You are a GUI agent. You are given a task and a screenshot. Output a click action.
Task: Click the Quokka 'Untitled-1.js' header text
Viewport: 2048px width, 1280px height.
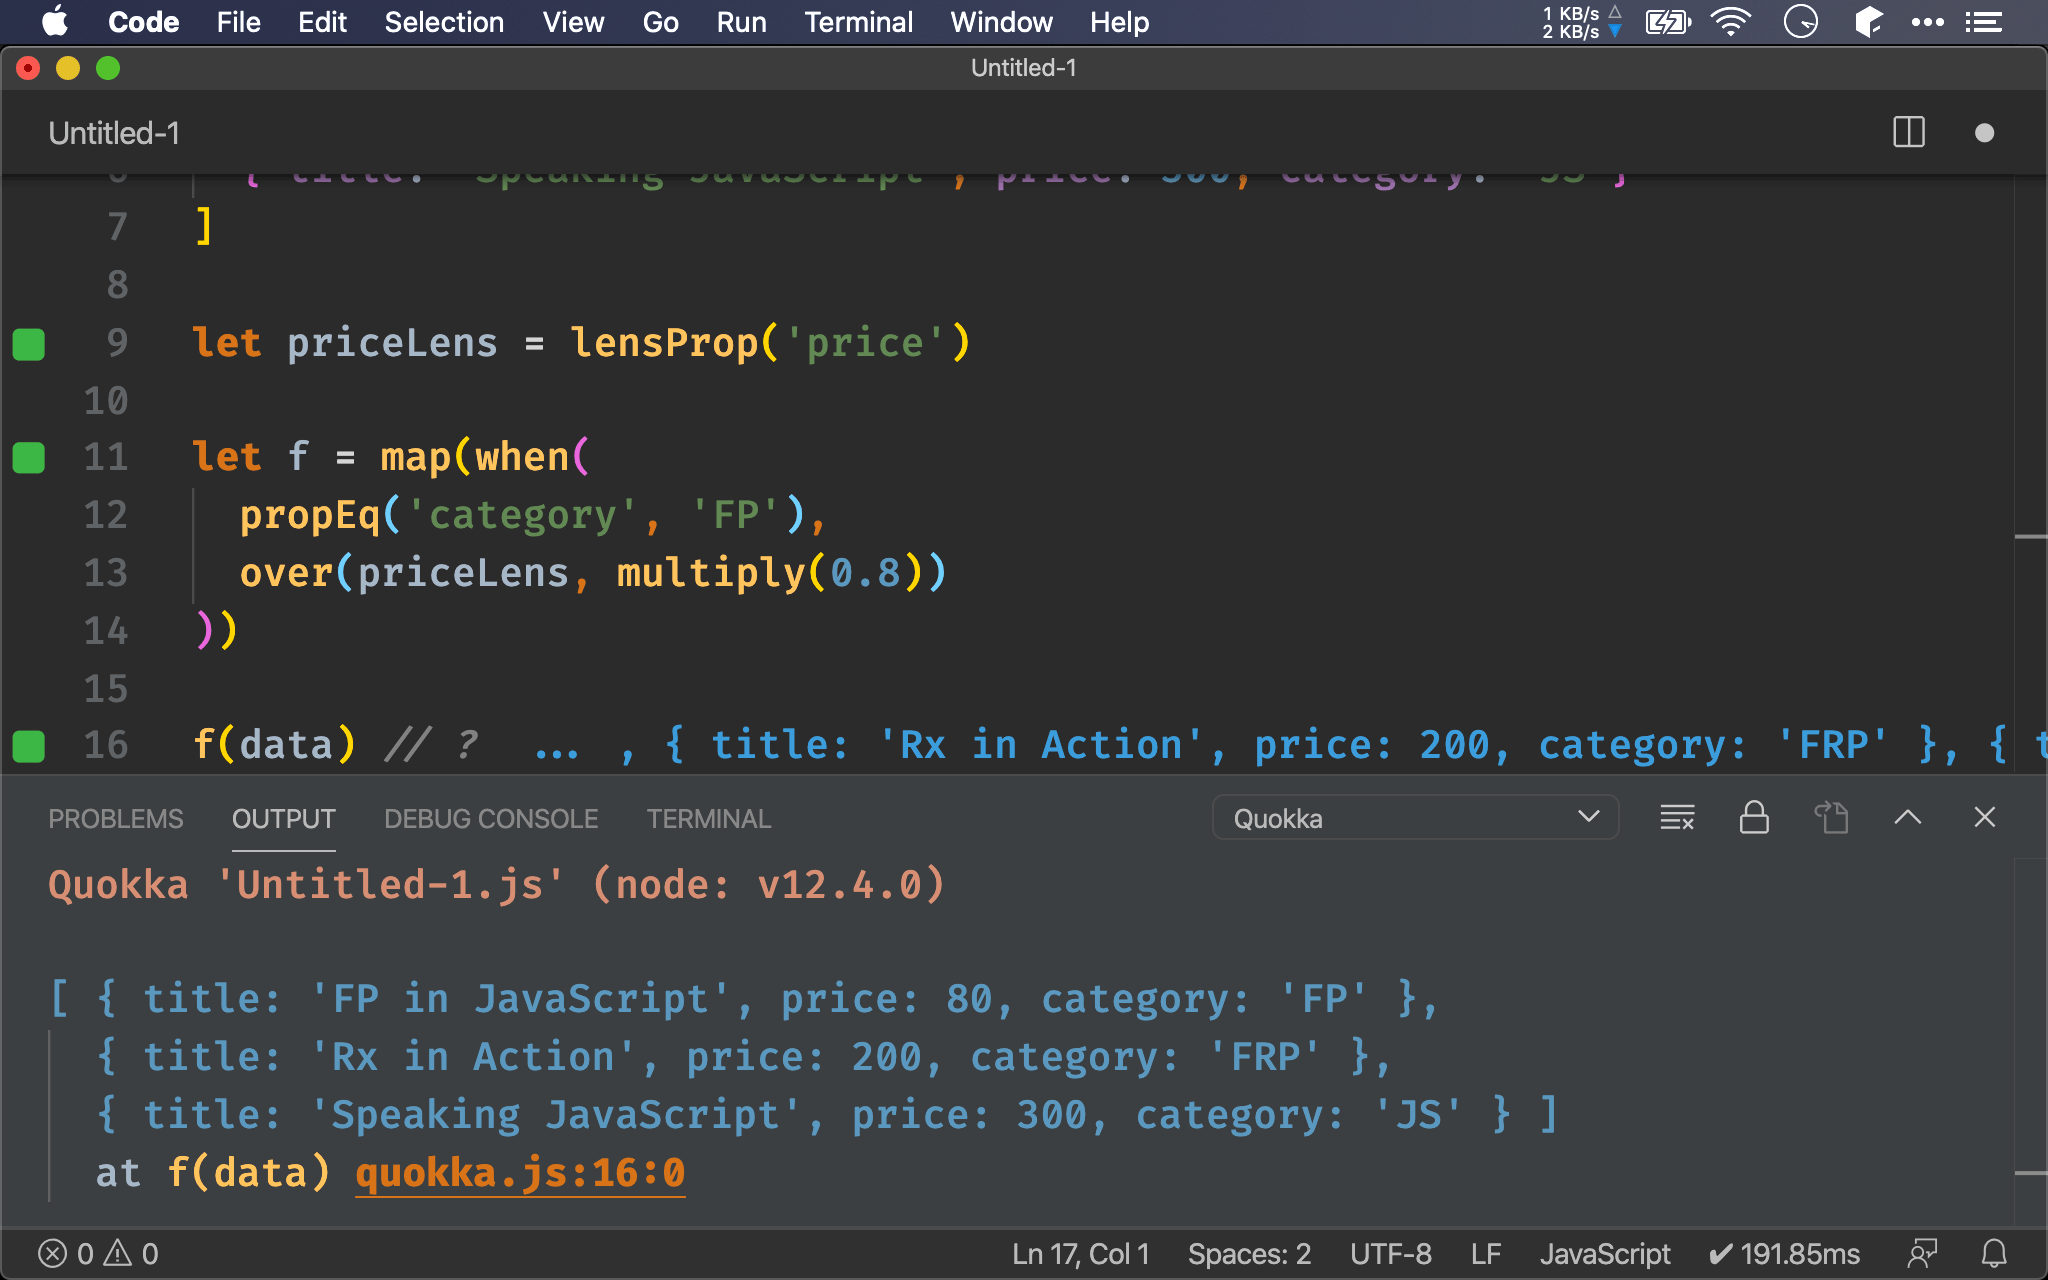pos(497,885)
